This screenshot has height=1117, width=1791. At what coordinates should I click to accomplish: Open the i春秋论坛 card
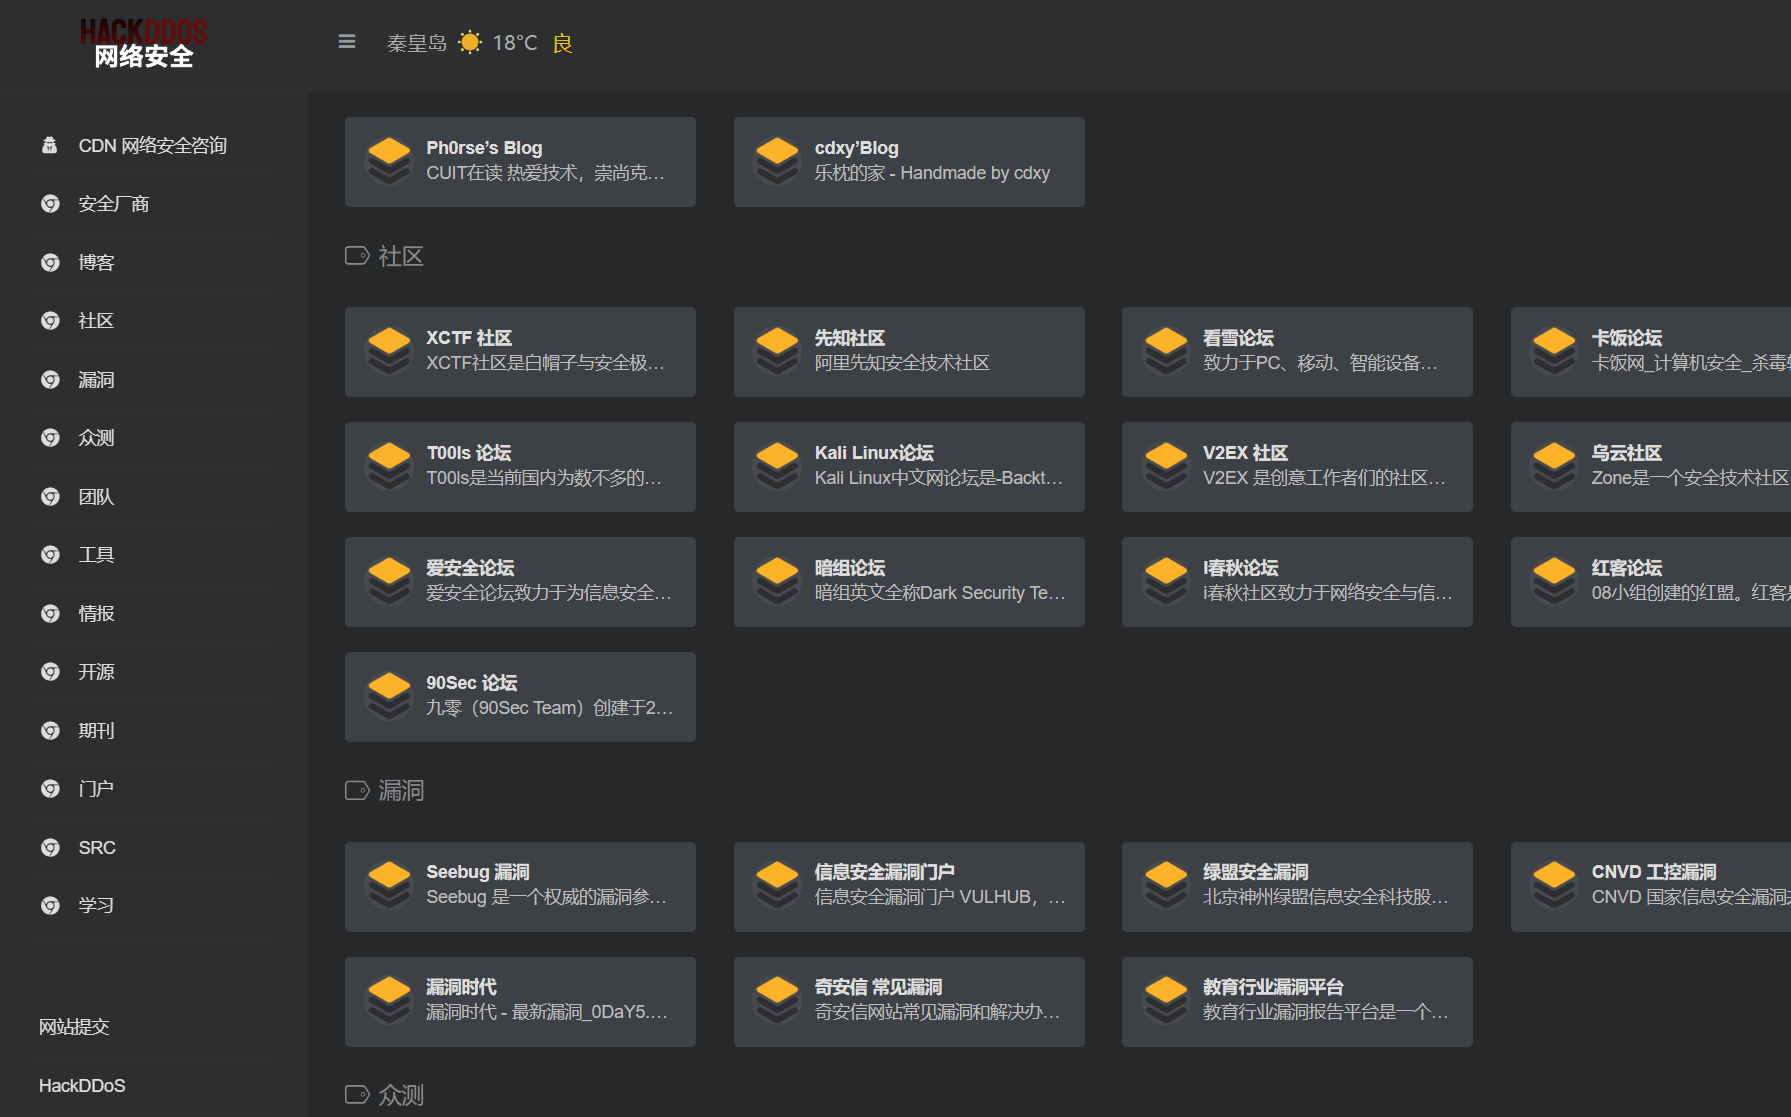tap(1297, 582)
